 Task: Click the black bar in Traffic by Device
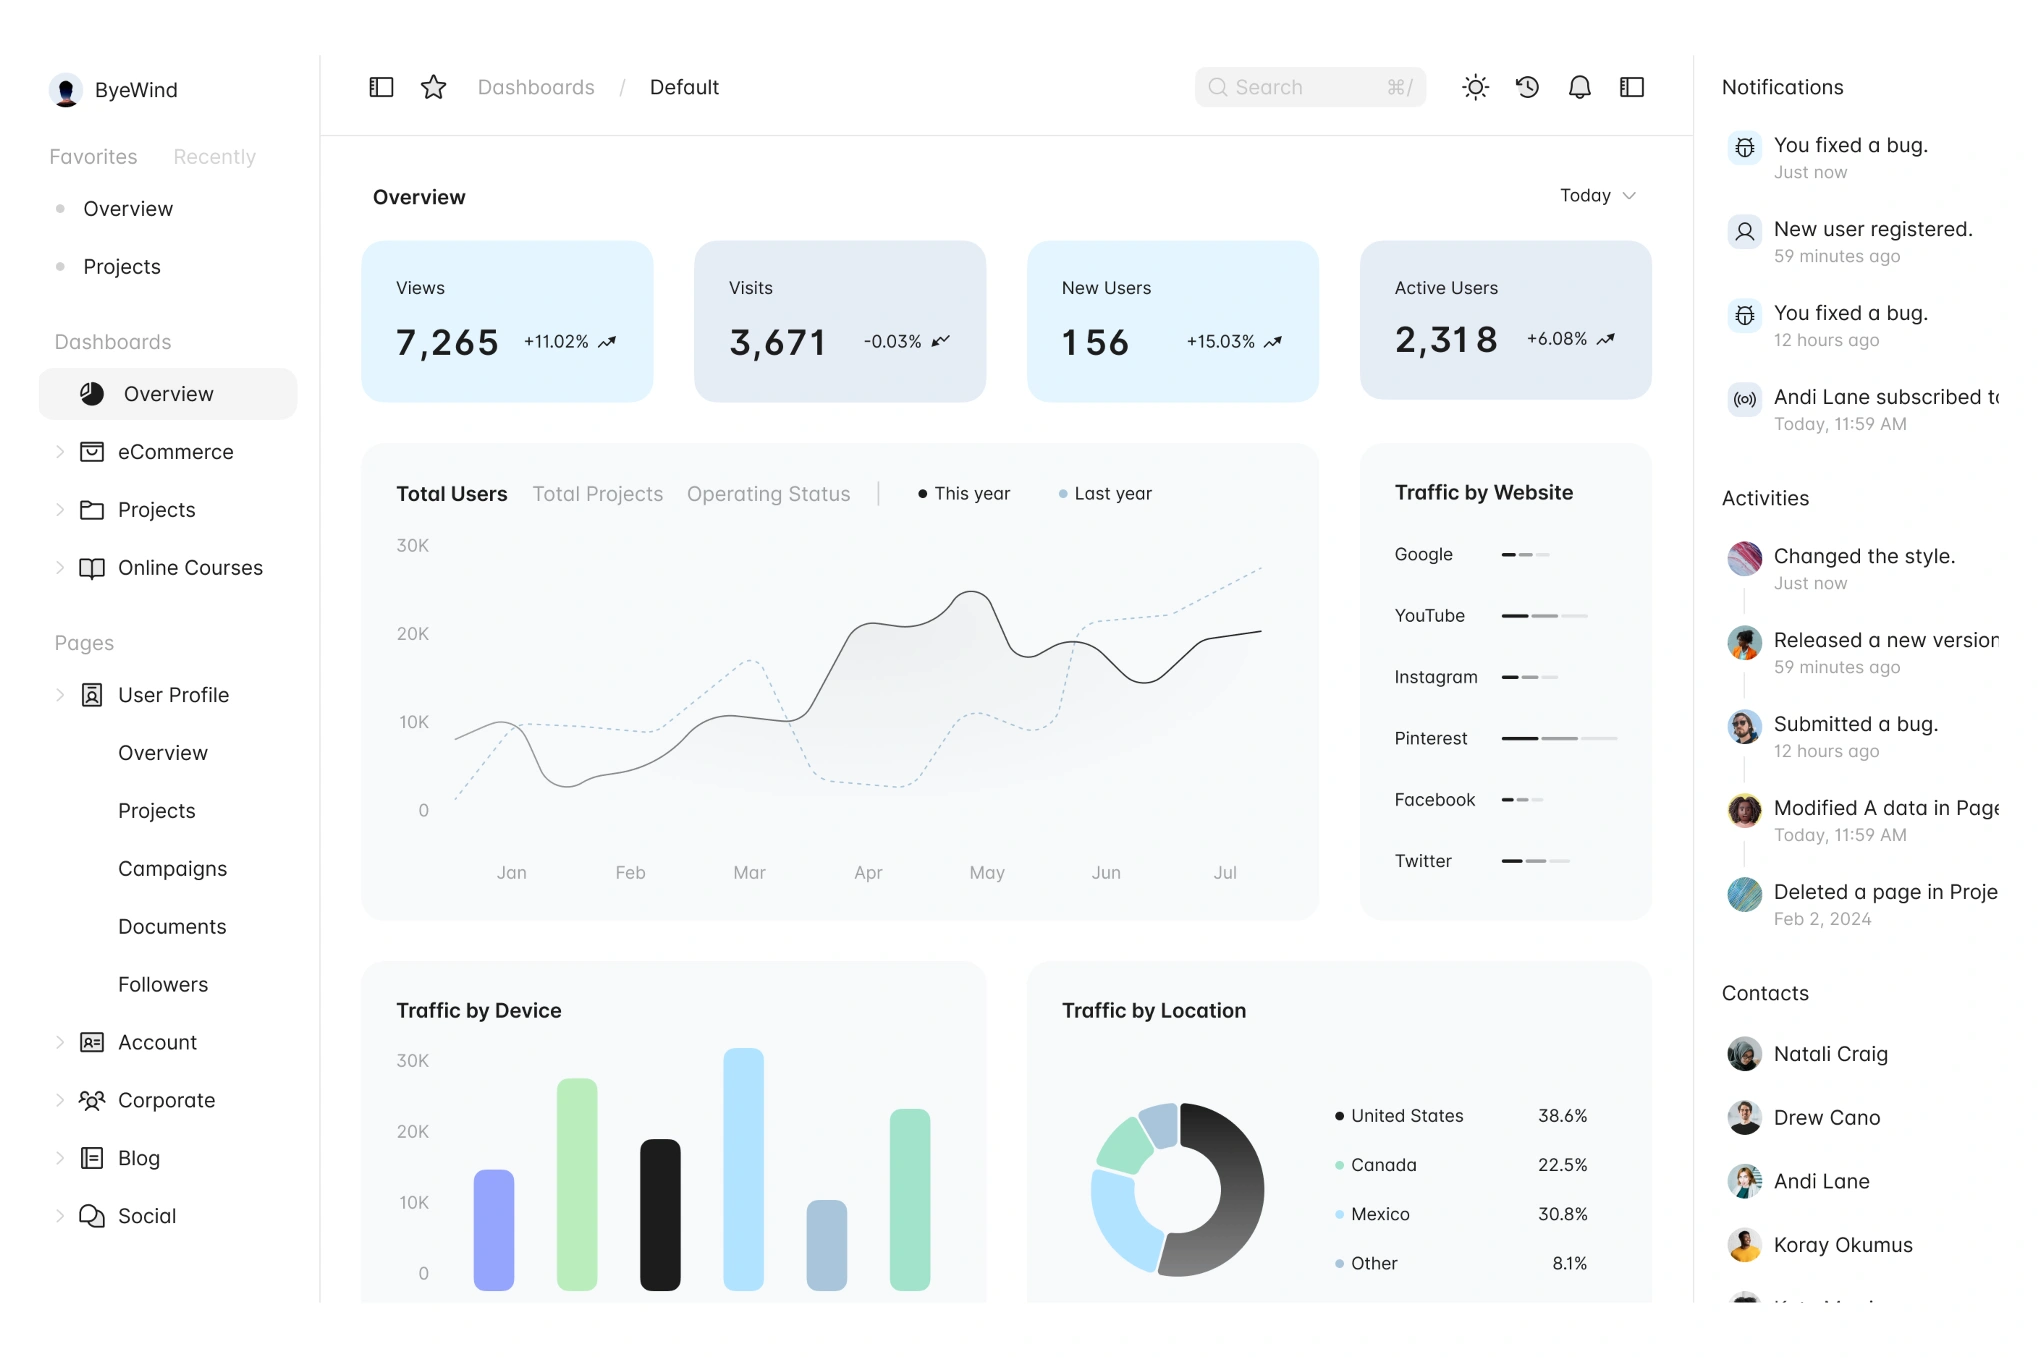coord(660,1215)
